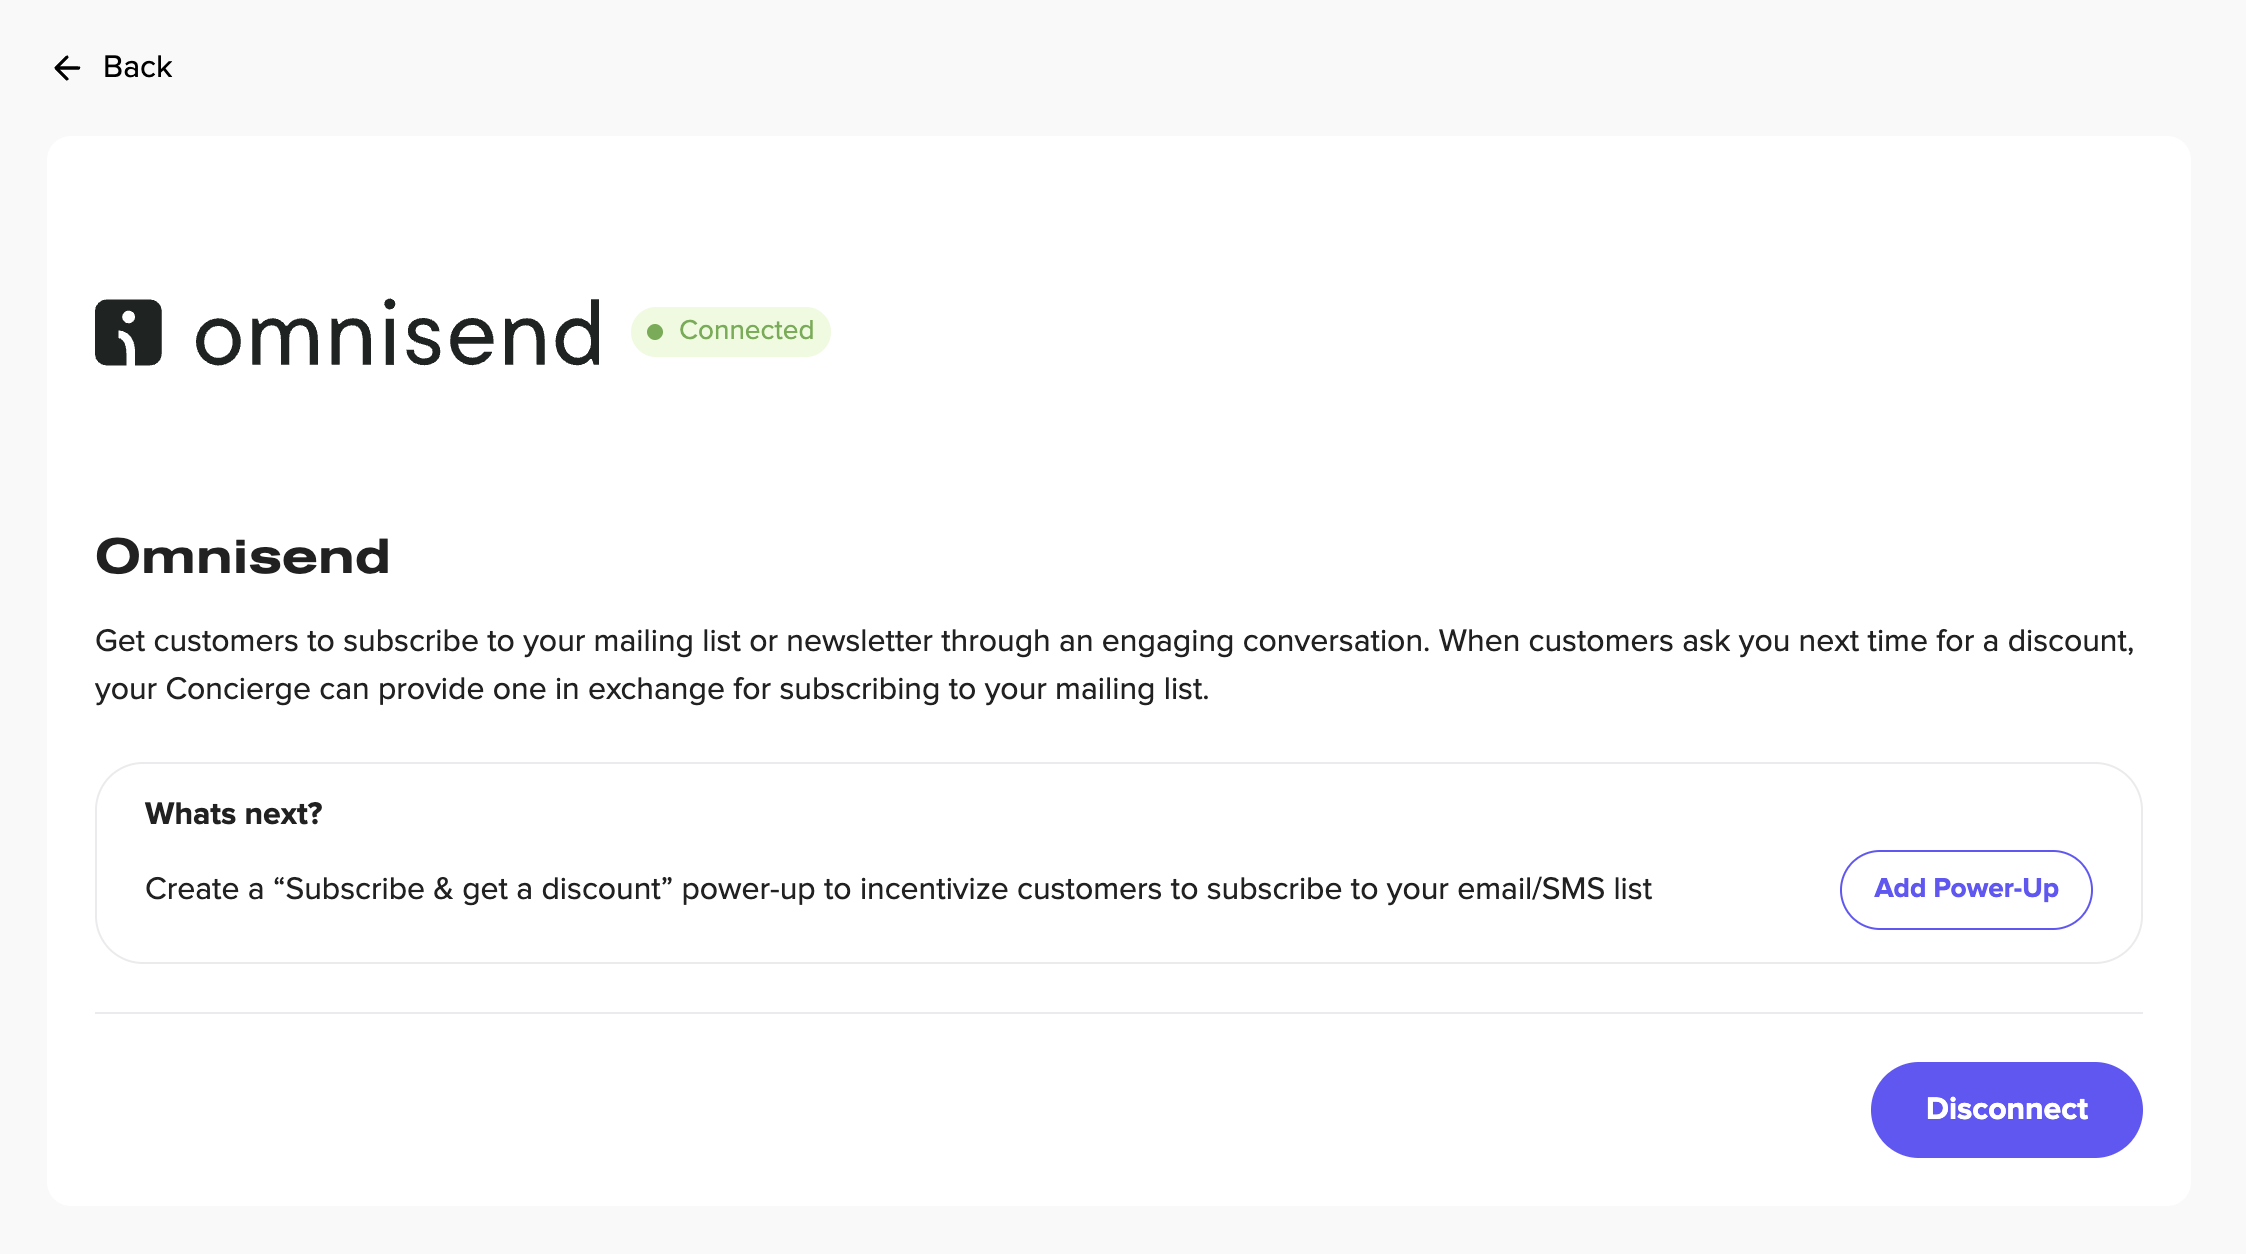Click the "Back" text link
The height and width of the screenshot is (1254, 2246).
(137, 67)
